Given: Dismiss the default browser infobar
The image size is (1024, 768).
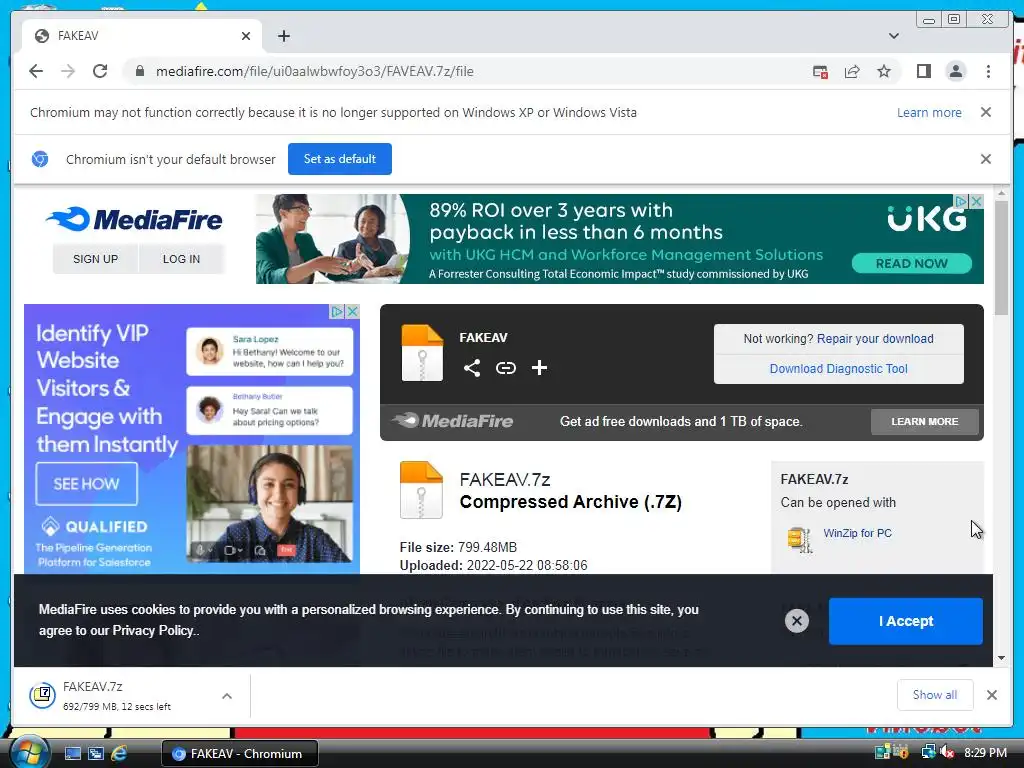Looking at the screenshot, I should pyautogui.click(x=985, y=159).
